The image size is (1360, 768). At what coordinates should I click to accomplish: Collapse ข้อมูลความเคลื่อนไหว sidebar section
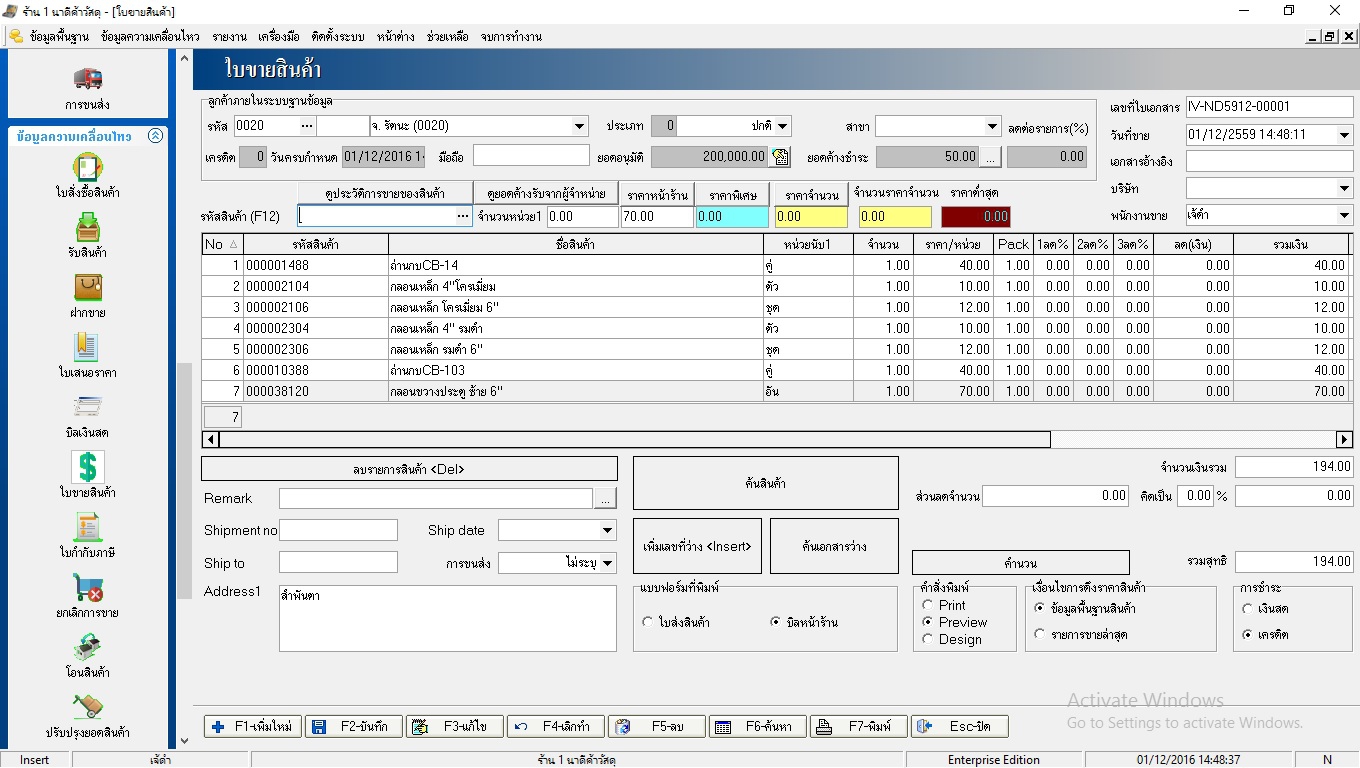coord(155,136)
